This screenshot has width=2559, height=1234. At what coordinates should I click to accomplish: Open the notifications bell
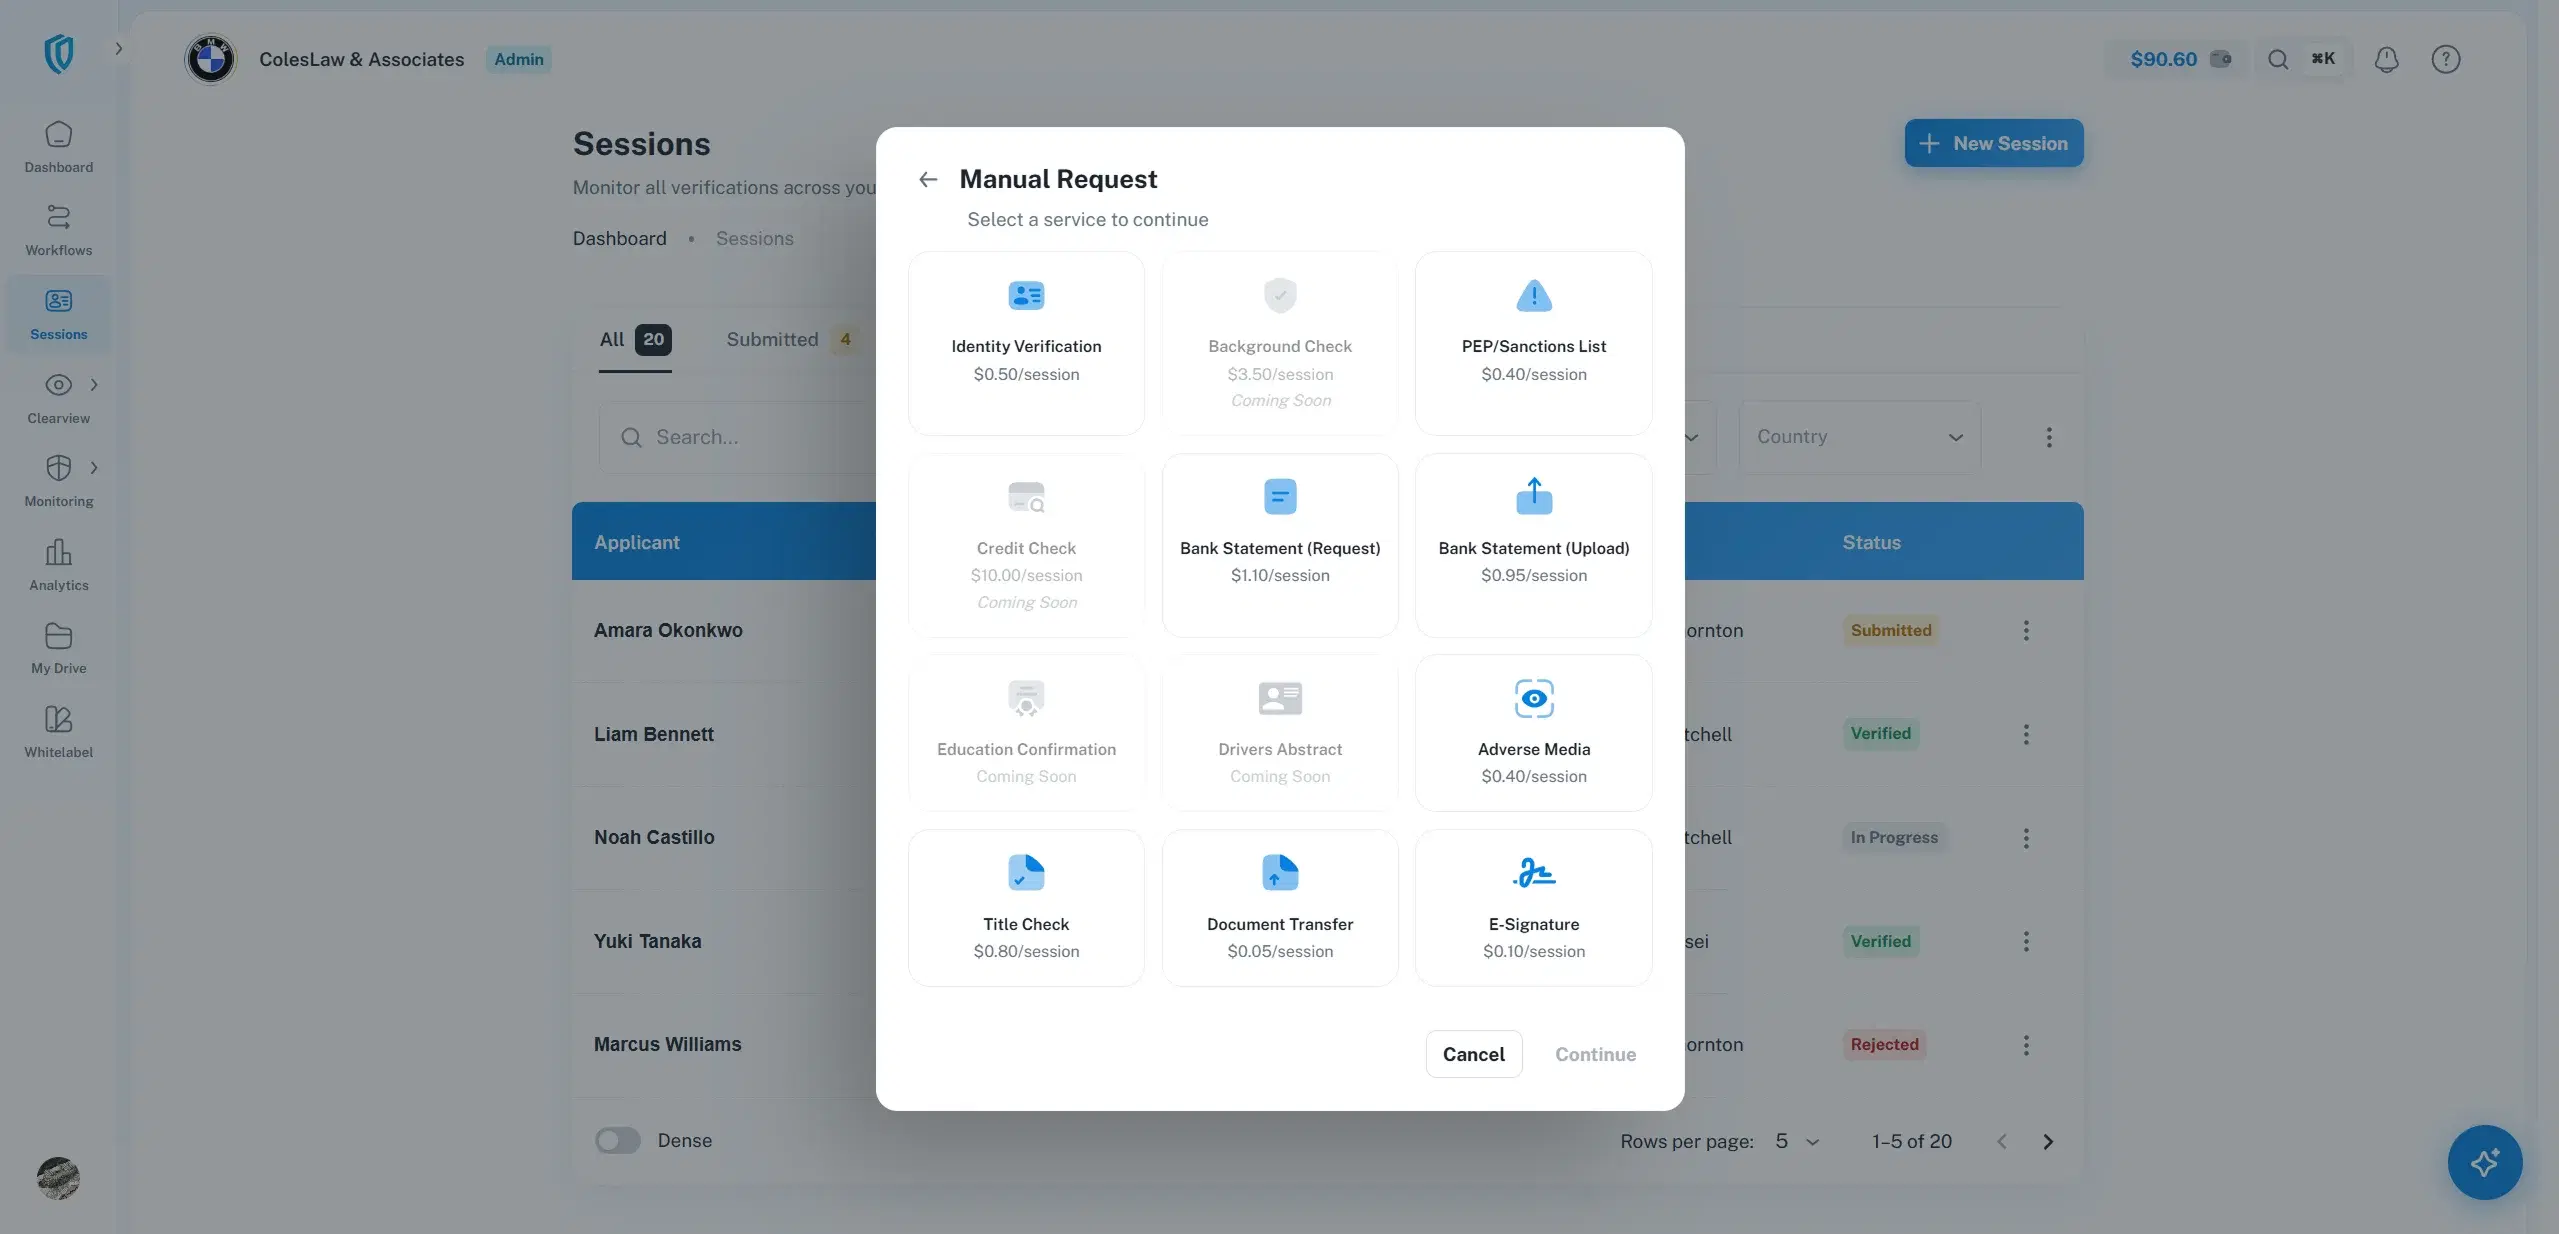(2386, 60)
